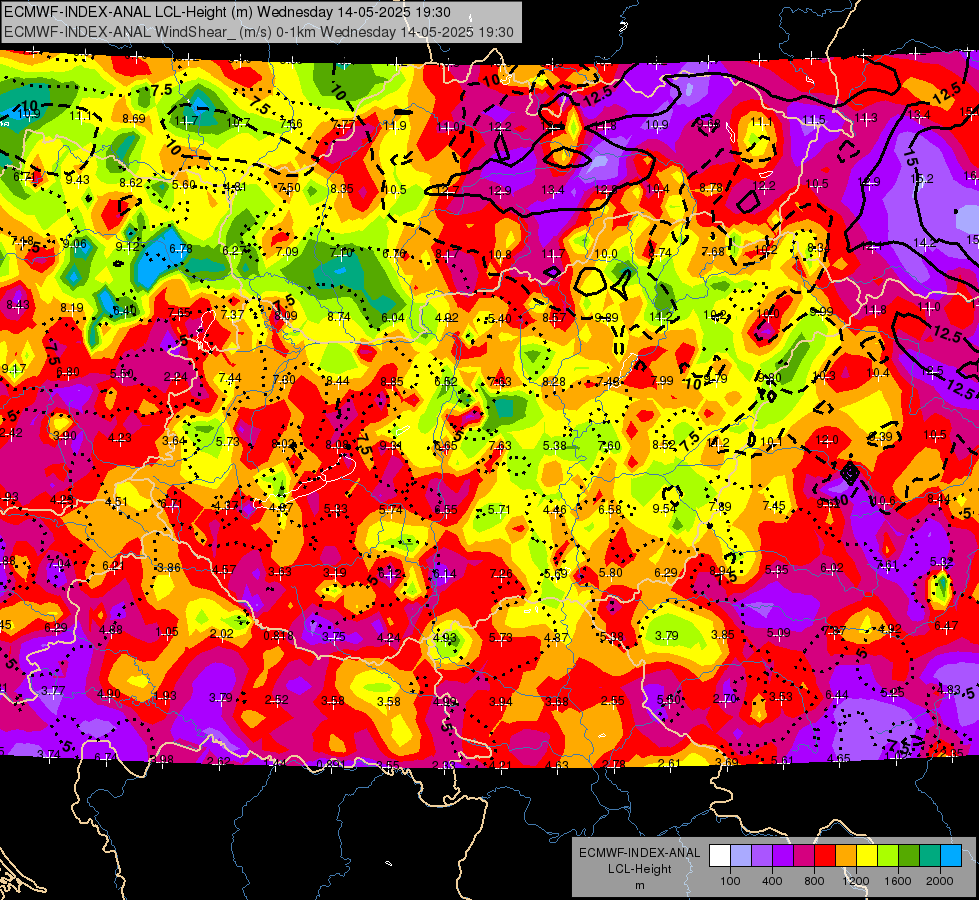This screenshot has height=900, width=979.
Task: Click the white legend swatch
Action: pyautogui.click(x=720, y=855)
